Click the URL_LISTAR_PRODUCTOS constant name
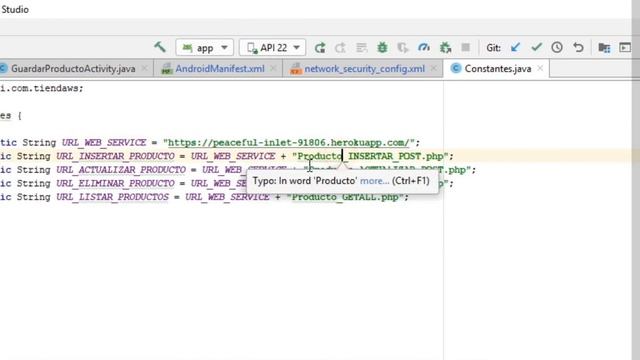This screenshot has height=360, width=640. [x=113, y=197]
